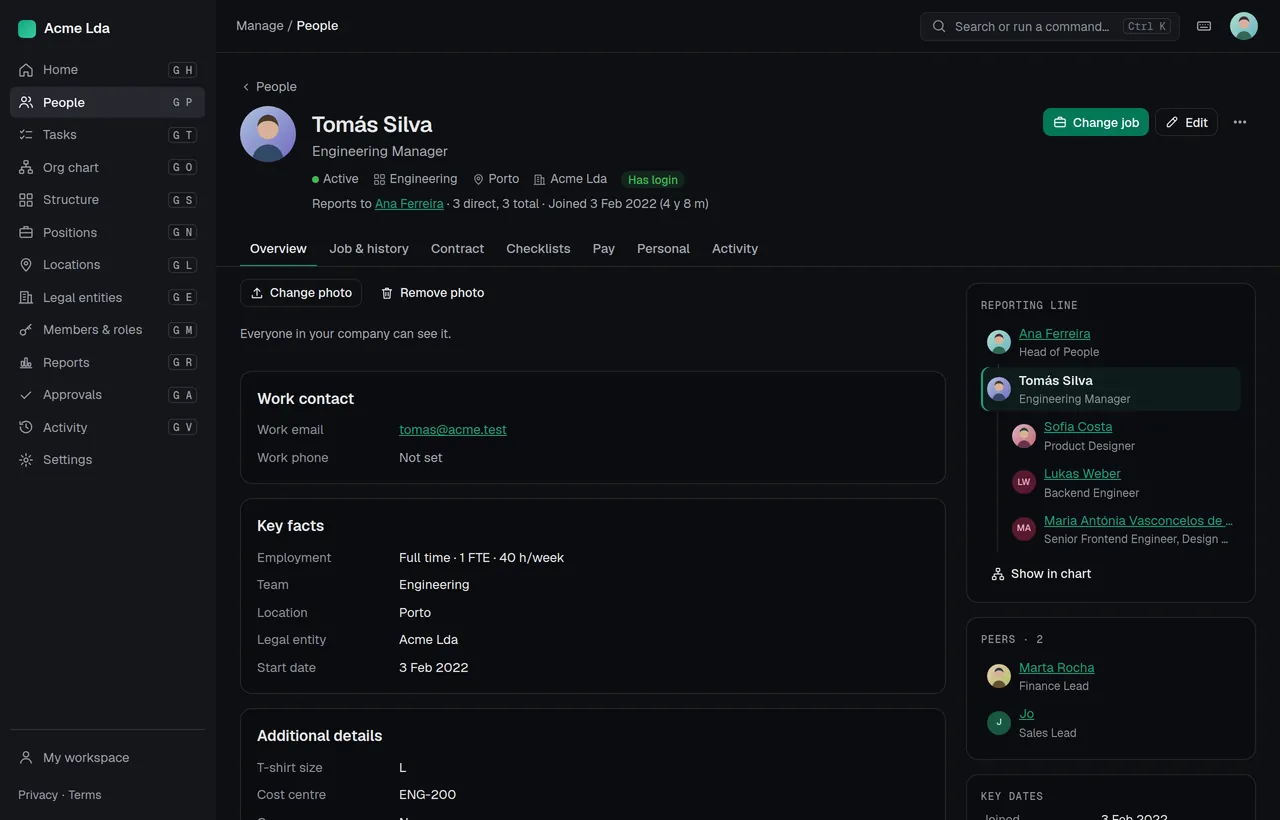The image size is (1280, 820).
Task: Select the Pay tab
Action: click(603, 249)
